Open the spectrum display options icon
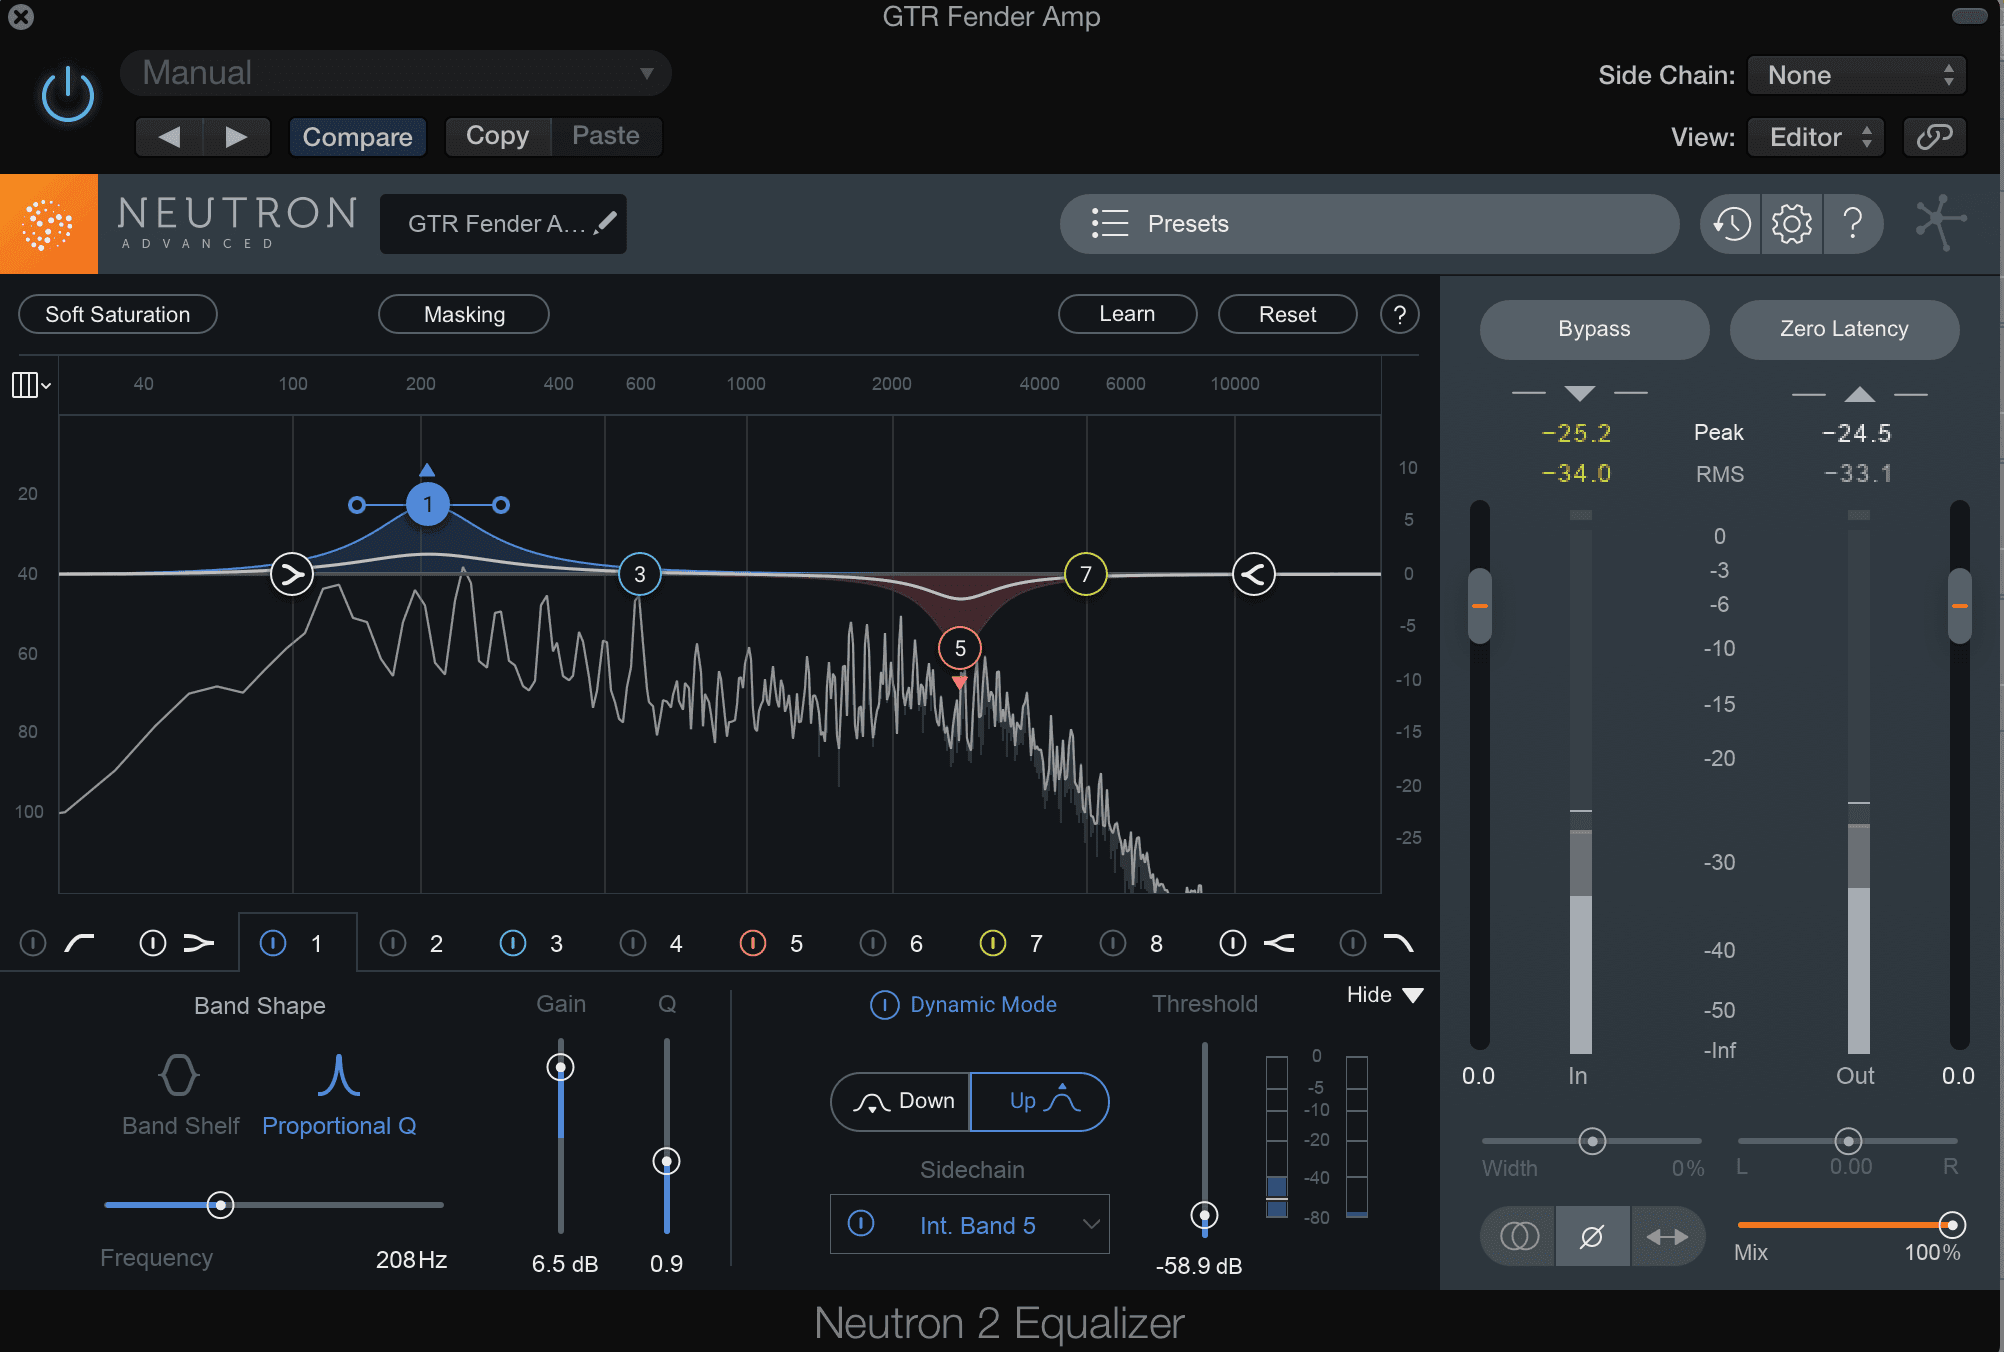2004x1352 pixels. (x=30, y=385)
